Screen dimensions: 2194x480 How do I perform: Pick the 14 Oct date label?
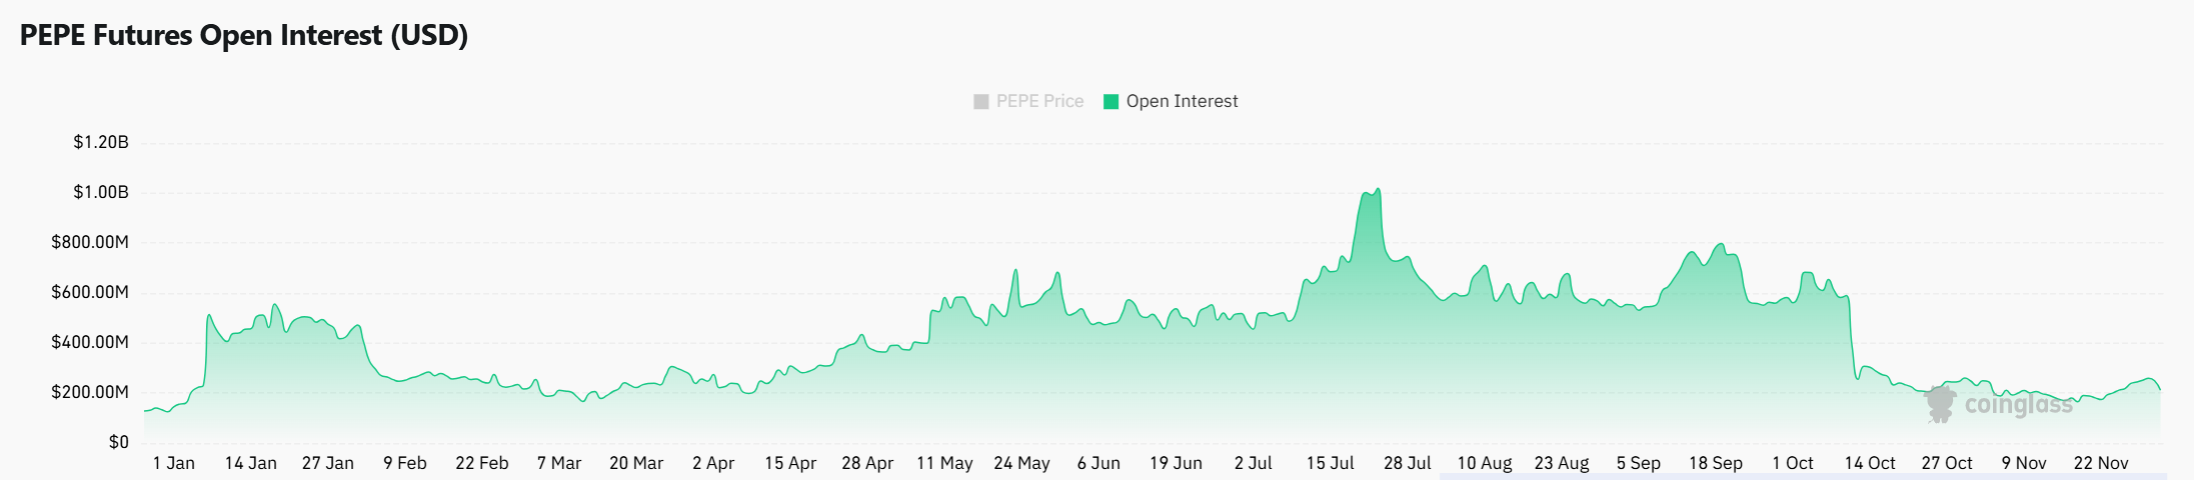1870,463
